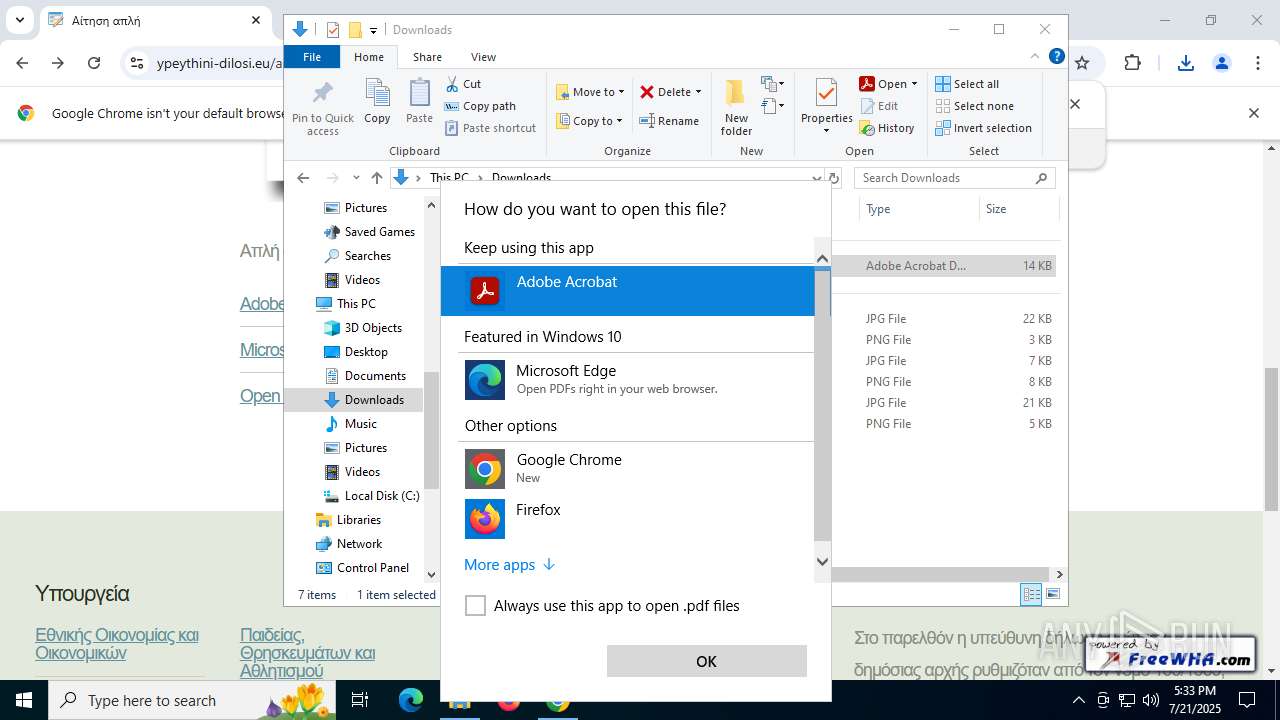Viewport: 1280px width, 720px height.
Task: Open Searches in navigation pane
Action: 367,256
